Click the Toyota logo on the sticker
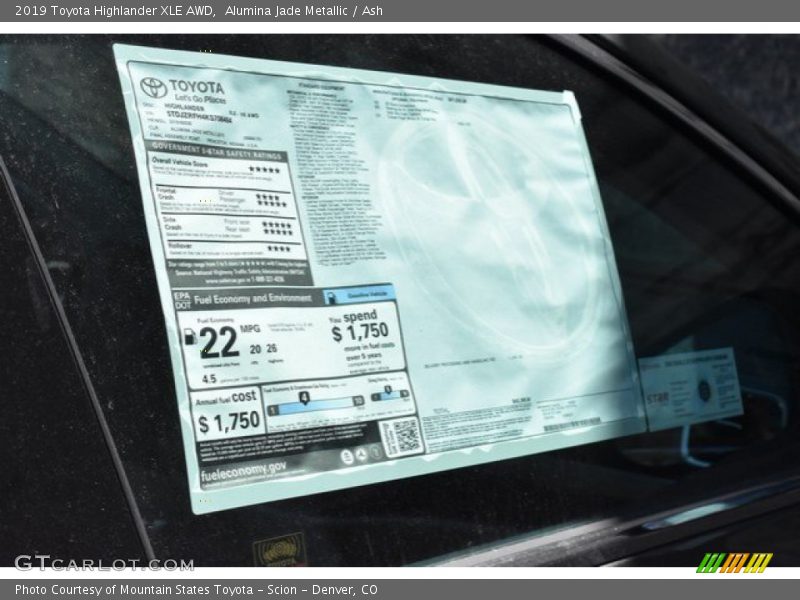The image size is (800, 600). [x=154, y=87]
